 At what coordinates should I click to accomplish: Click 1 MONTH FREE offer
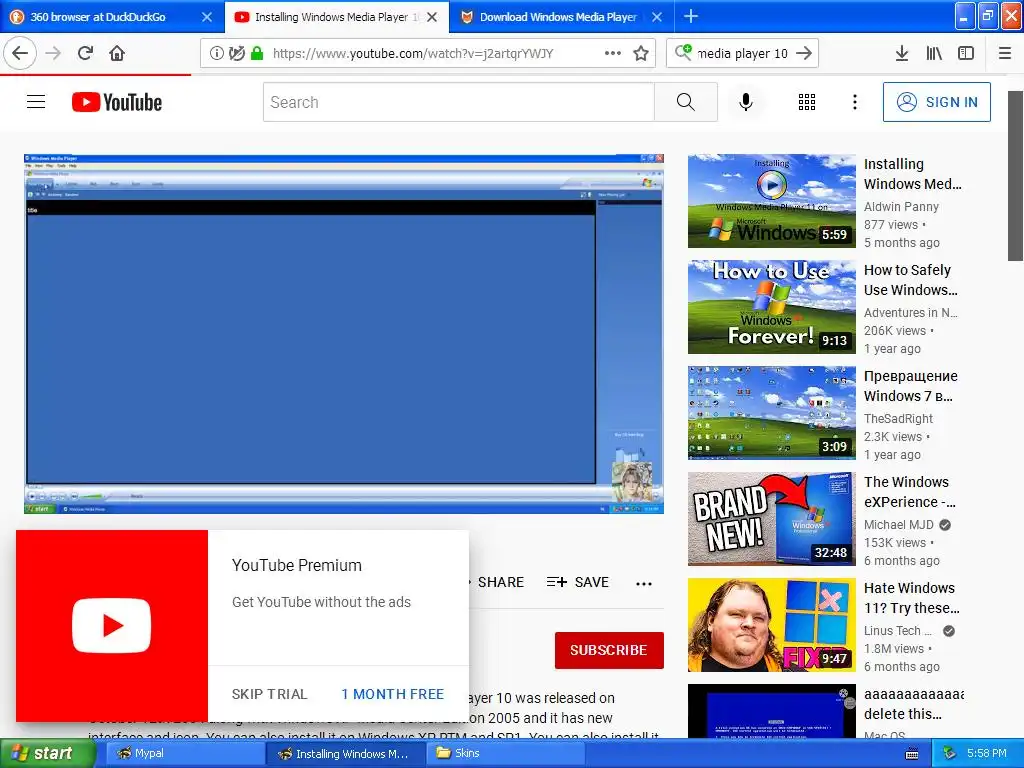point(392,694)
